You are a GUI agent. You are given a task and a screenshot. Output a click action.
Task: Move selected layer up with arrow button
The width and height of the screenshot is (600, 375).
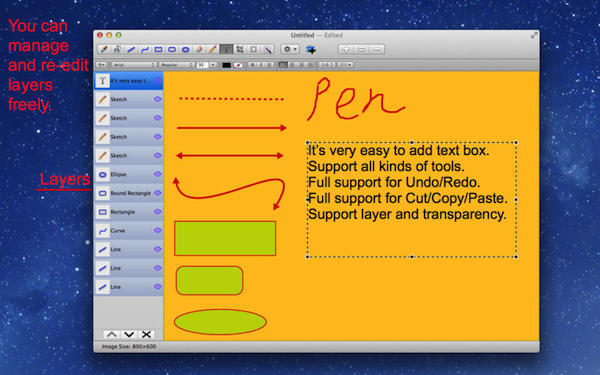[x=112, y=334]
